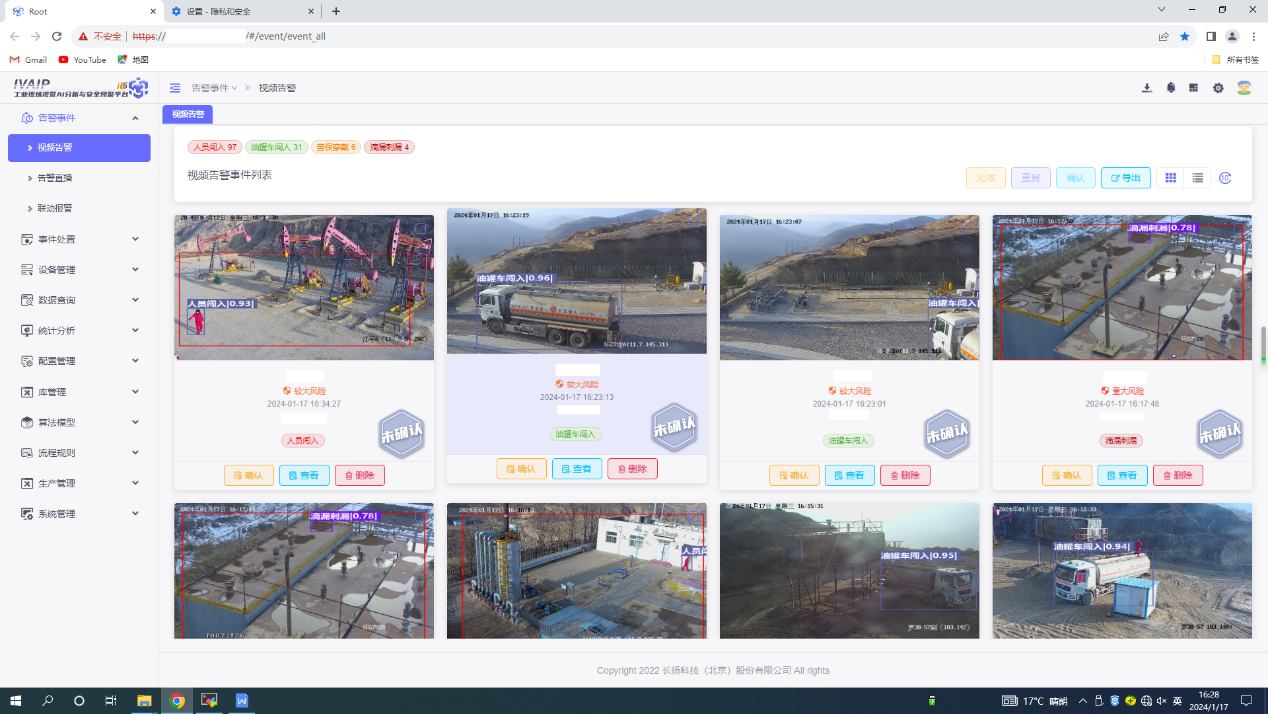Open the settings gear in the header
The width and height of the screenshot is (1268, 714).
click(x=1218, y=88)
